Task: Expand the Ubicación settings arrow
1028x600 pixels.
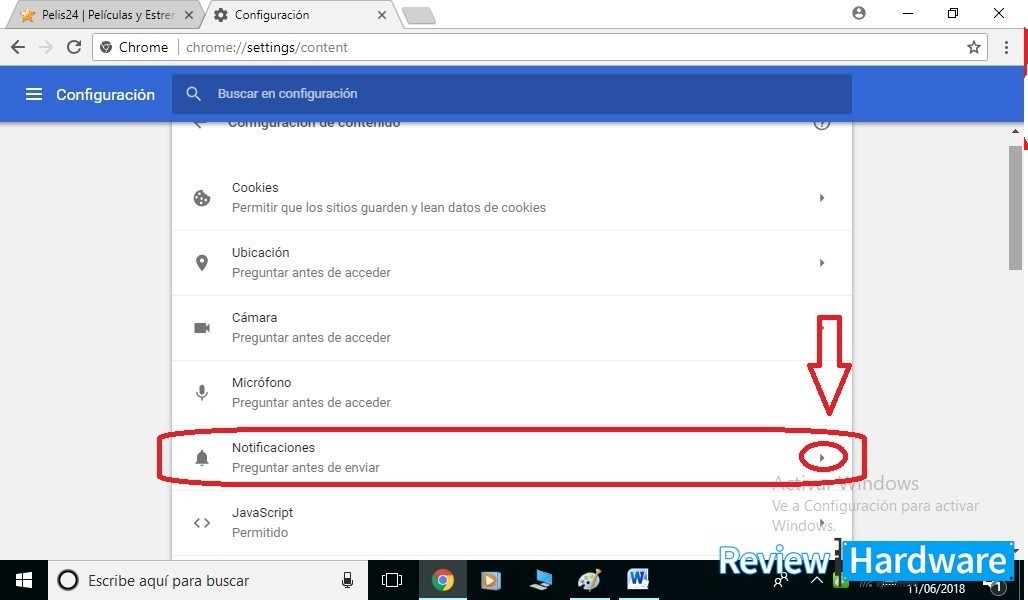Action: point(822,263)
